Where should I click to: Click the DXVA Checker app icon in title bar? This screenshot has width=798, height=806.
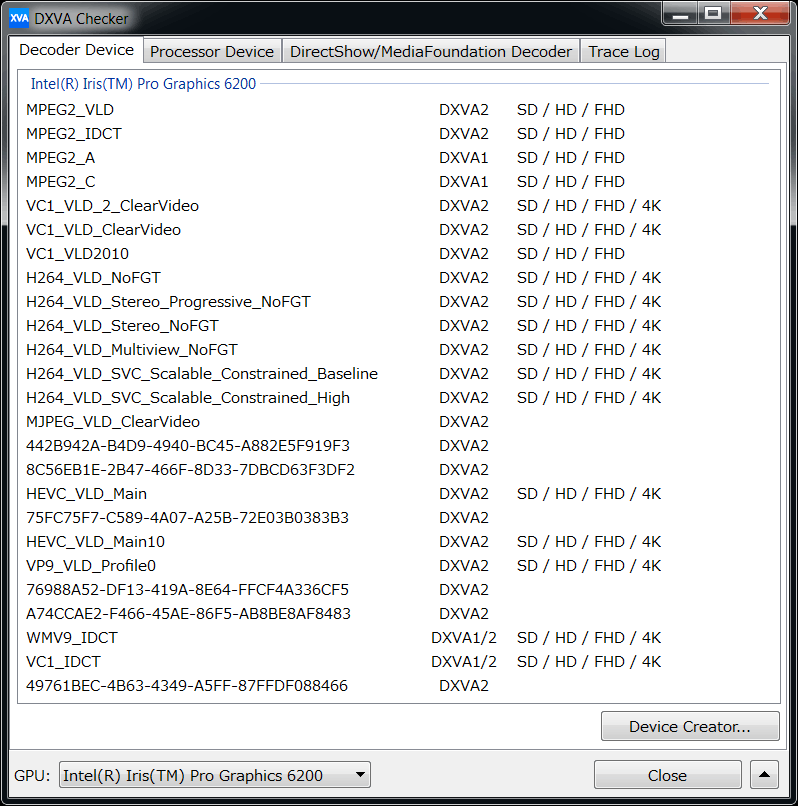click(x=19, y=19)
